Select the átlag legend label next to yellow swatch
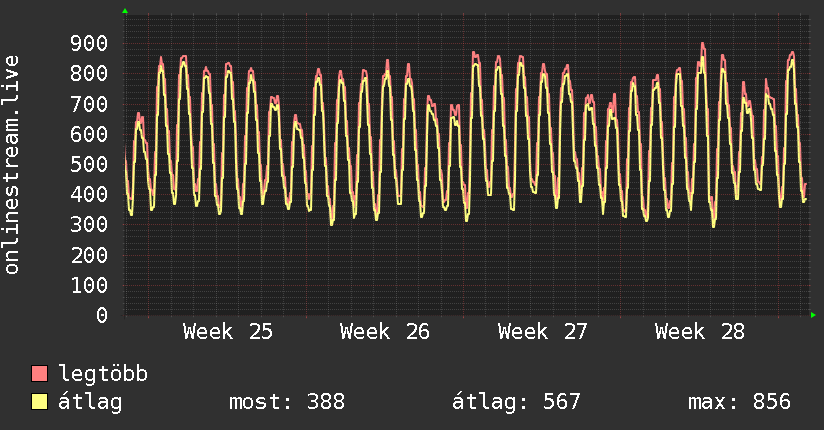Image resolution: width=824 pixels, height=430 pixels. click(90, 402)
